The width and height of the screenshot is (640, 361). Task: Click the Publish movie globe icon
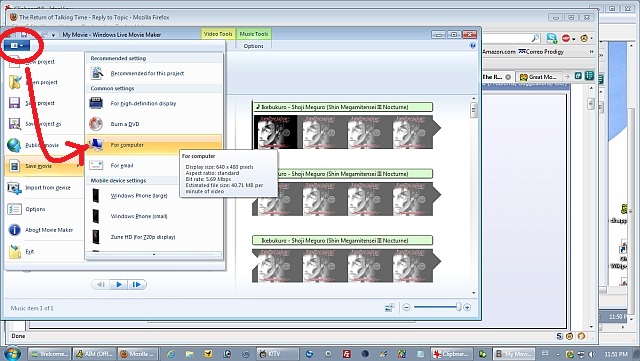click(x=14, y=145)
